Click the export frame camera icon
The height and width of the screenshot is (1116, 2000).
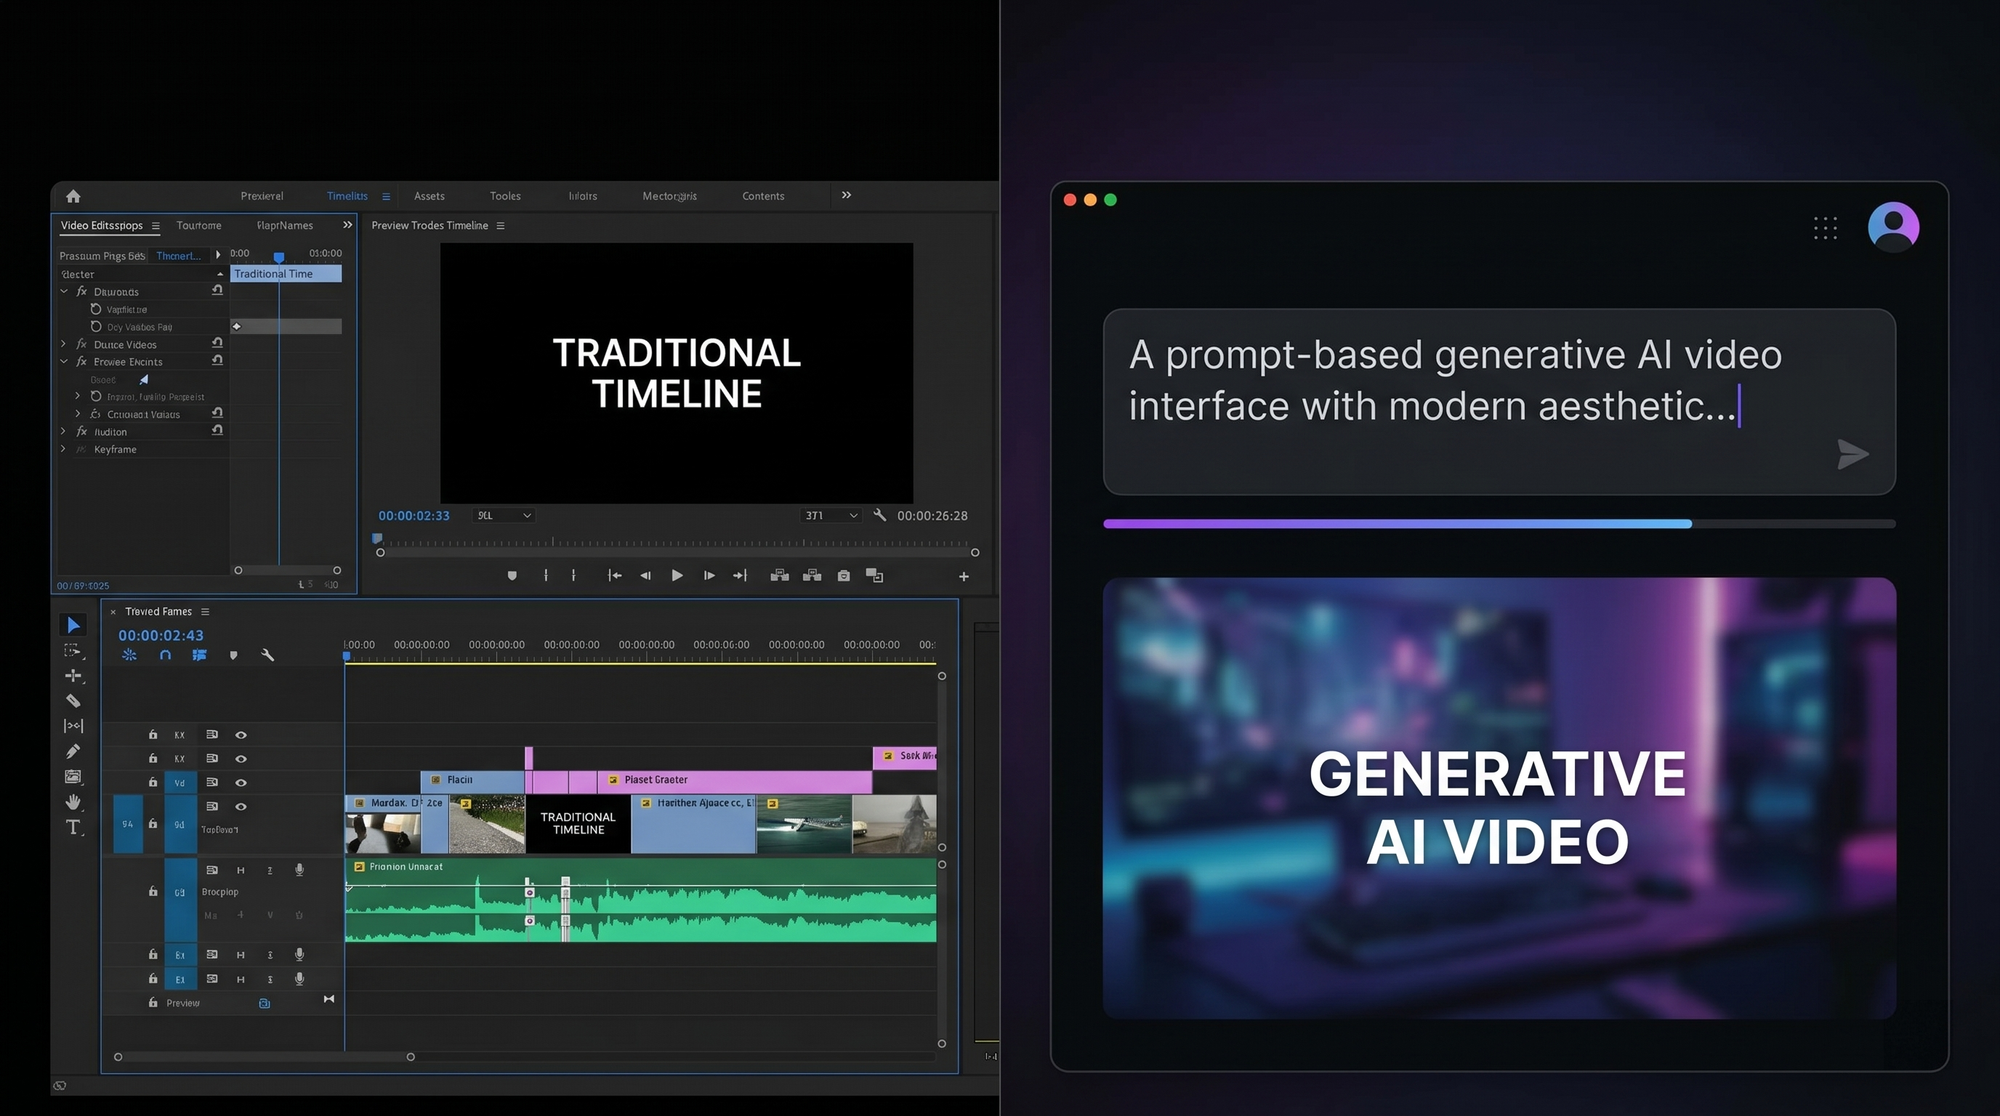(843, 576)
